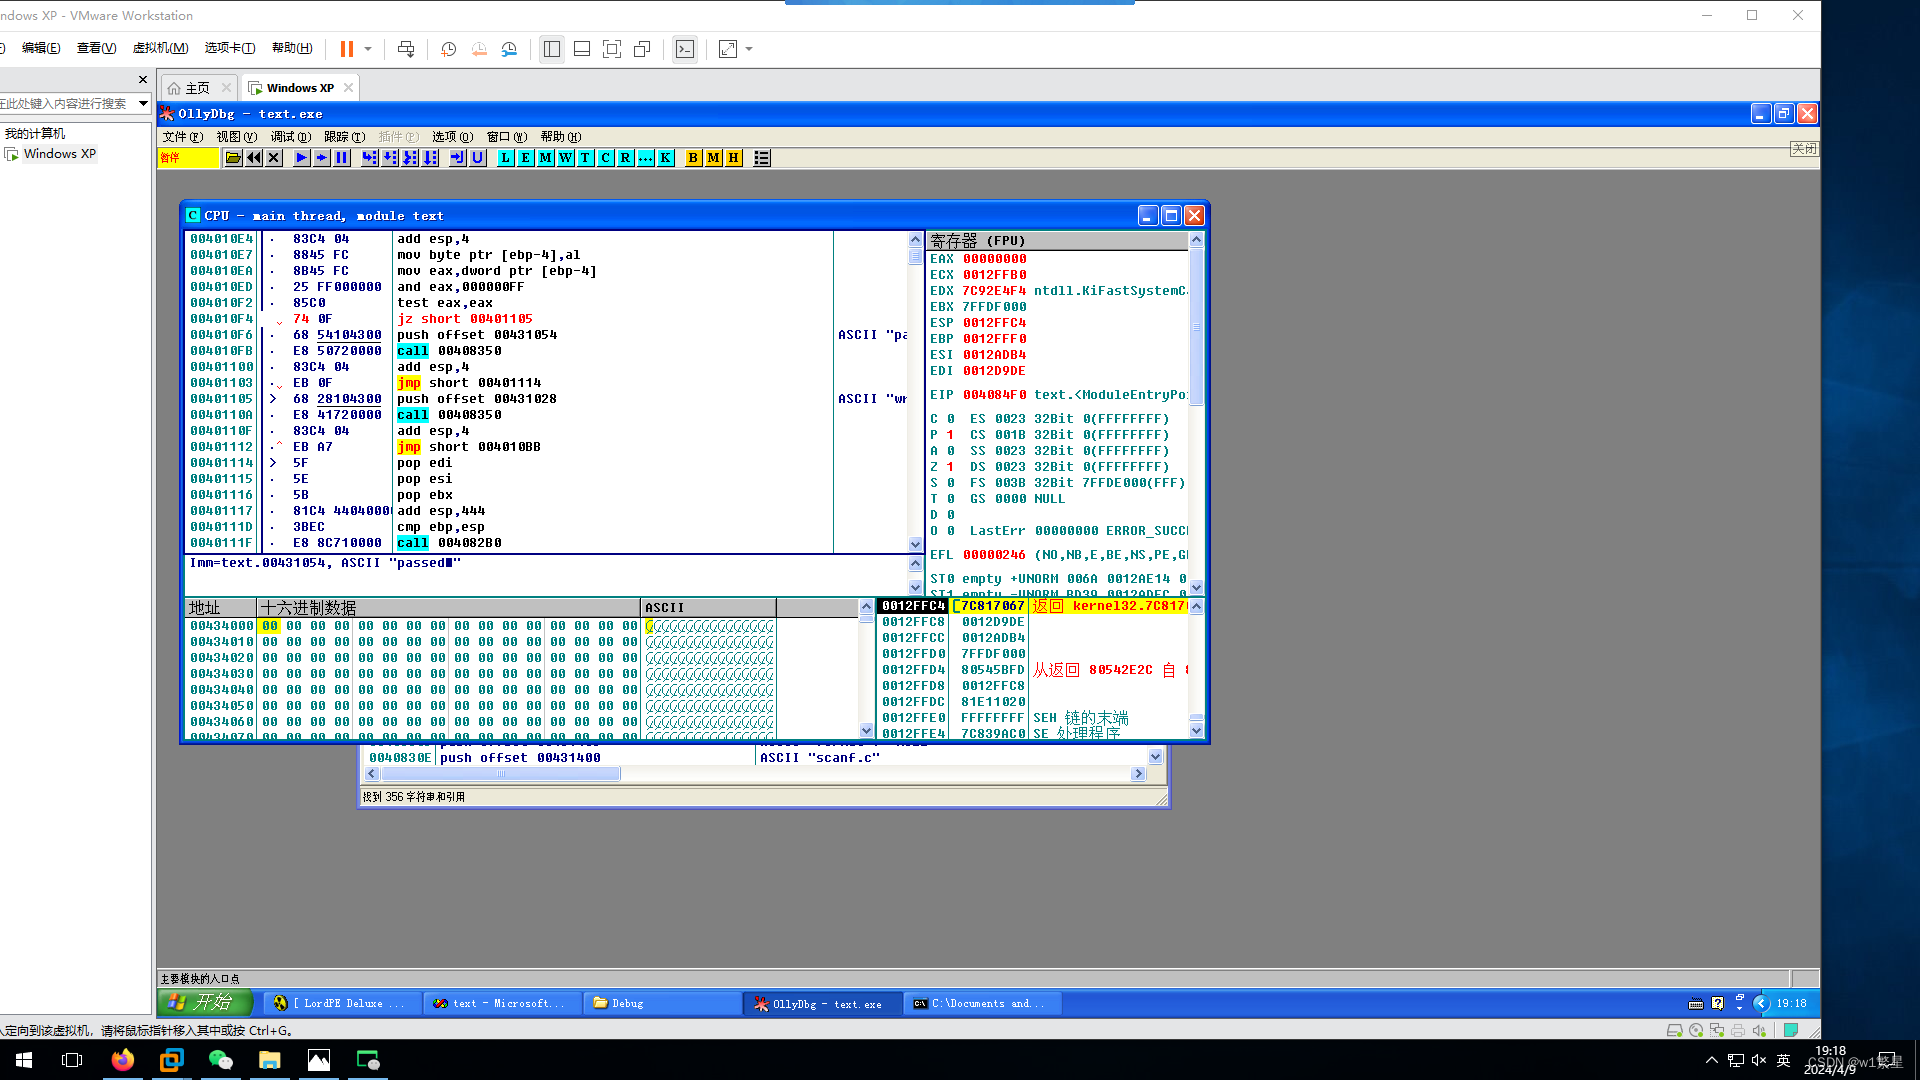Click the U execute till user code icon
This screenshot has height=1080, width=1920.
477,158
